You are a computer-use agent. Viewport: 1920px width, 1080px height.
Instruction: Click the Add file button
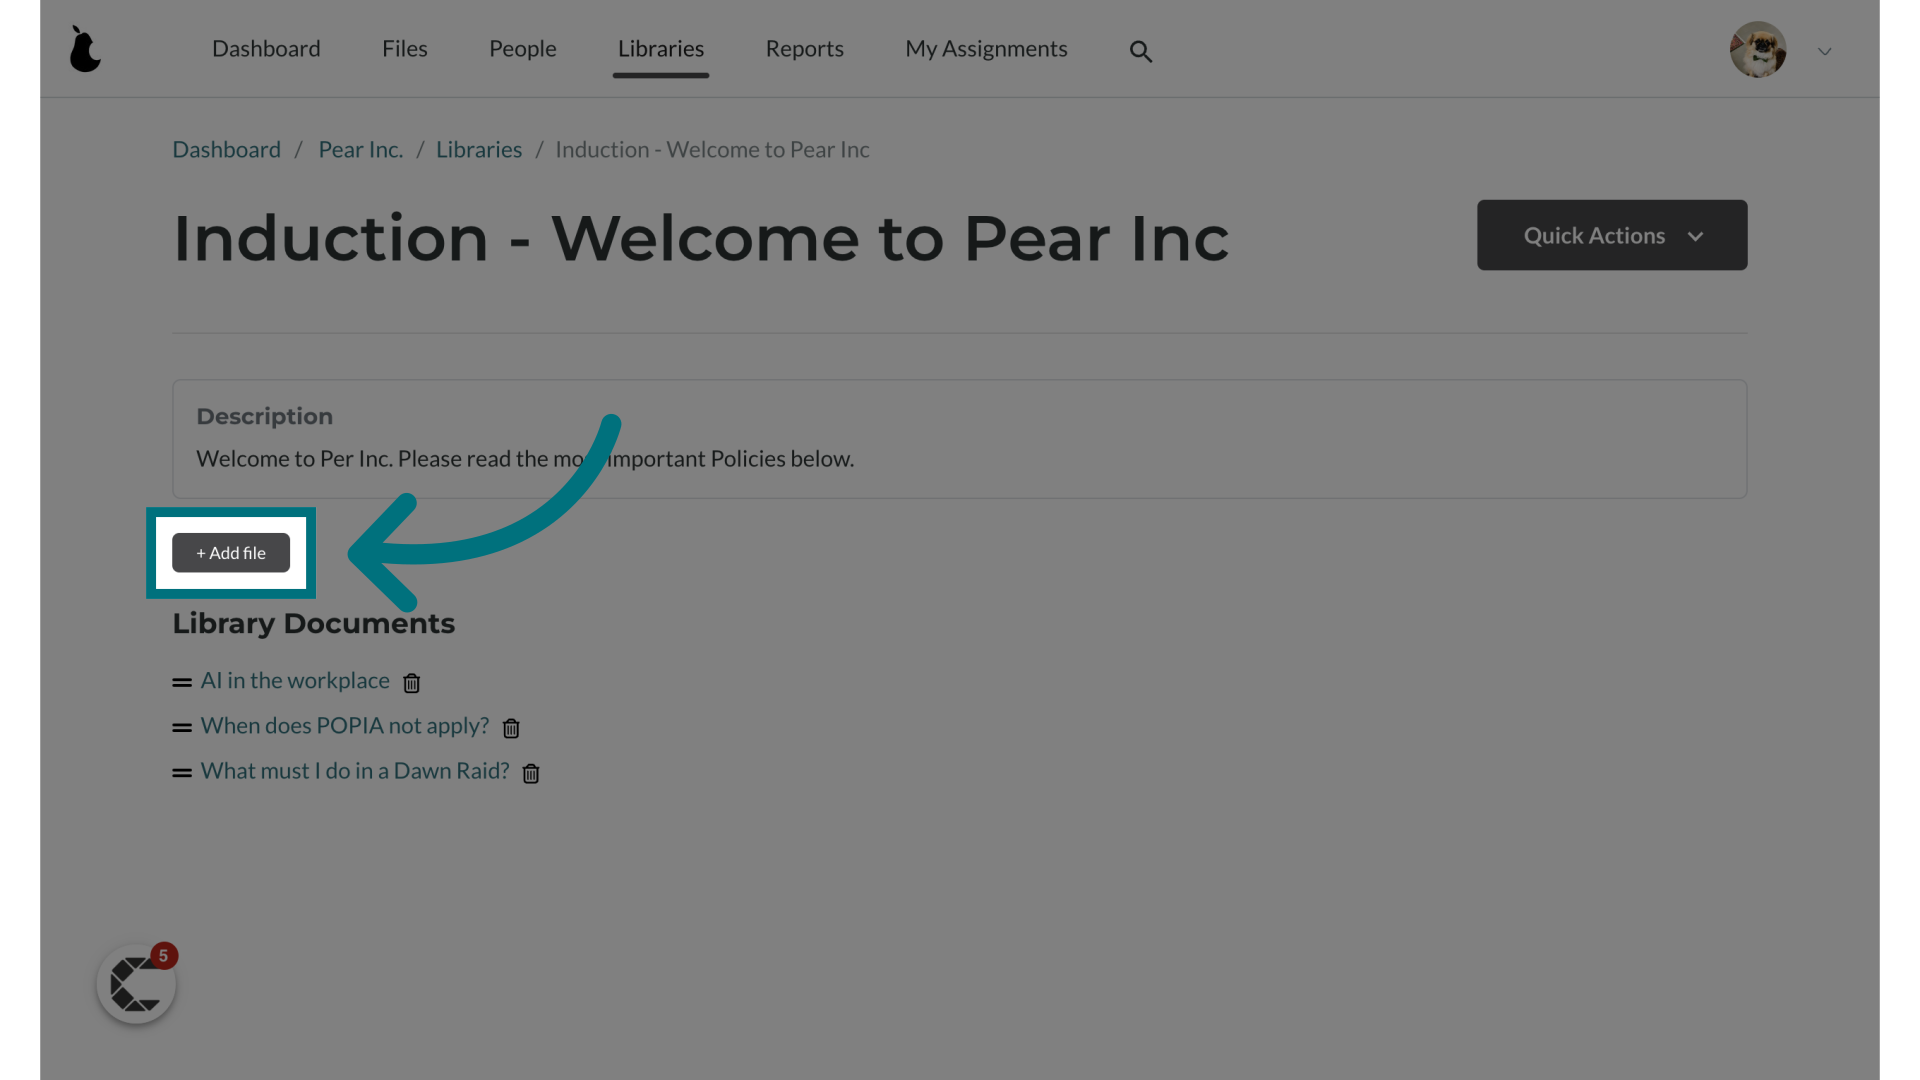(x=231, y=553)
